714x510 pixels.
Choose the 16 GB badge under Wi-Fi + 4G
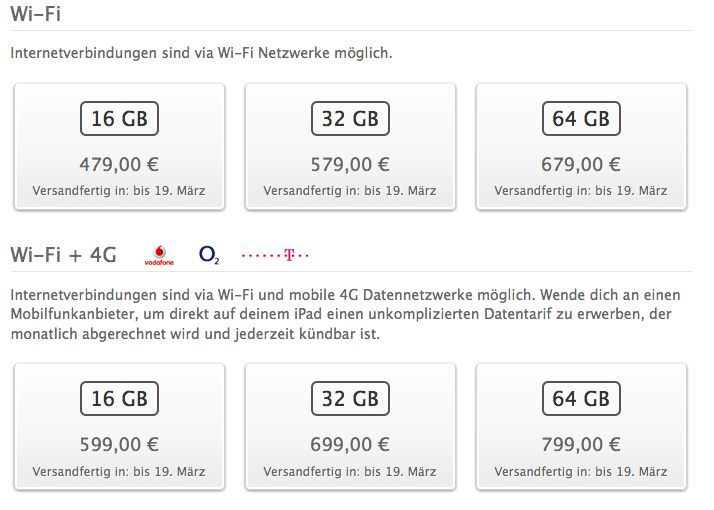119,399
